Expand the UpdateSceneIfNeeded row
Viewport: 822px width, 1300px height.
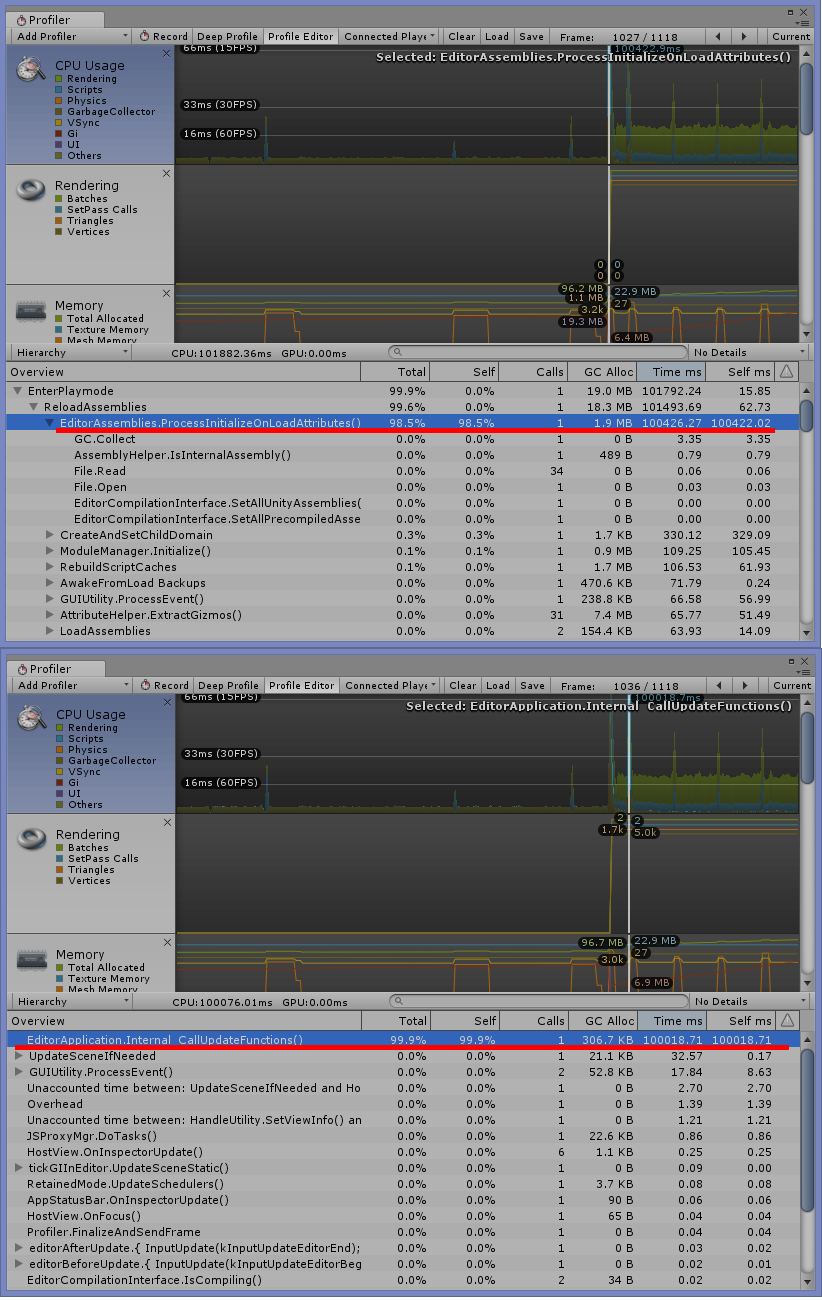pos(19,1056)
